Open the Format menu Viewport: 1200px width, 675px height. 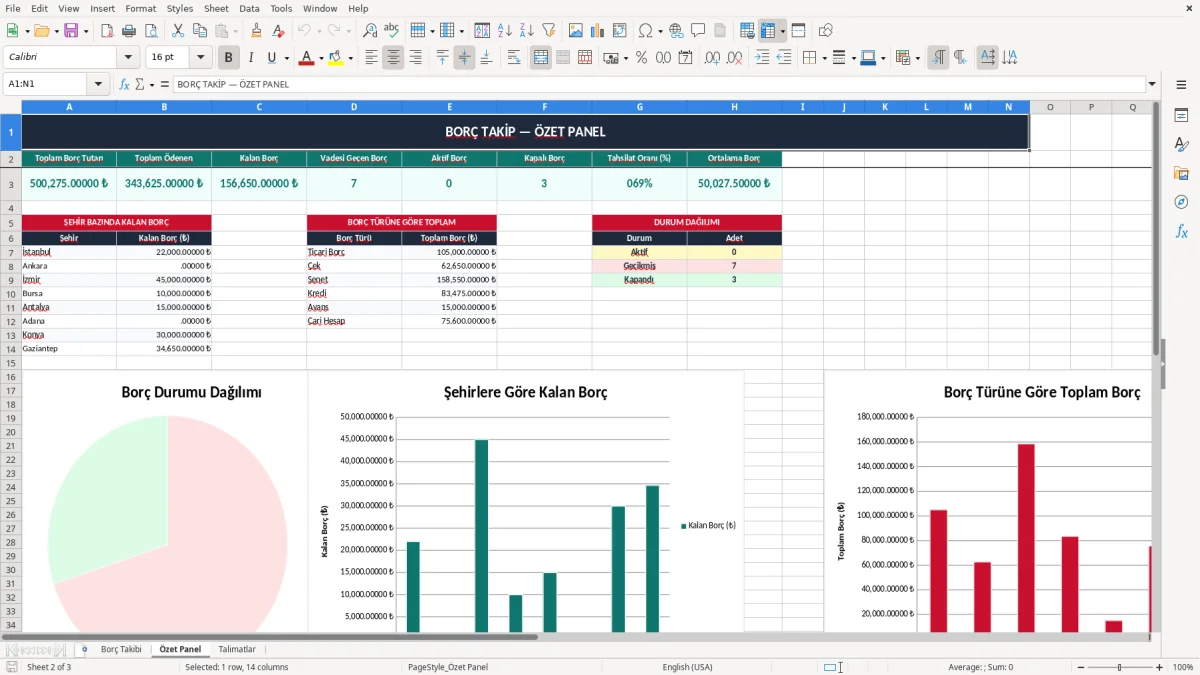[140, 8]
